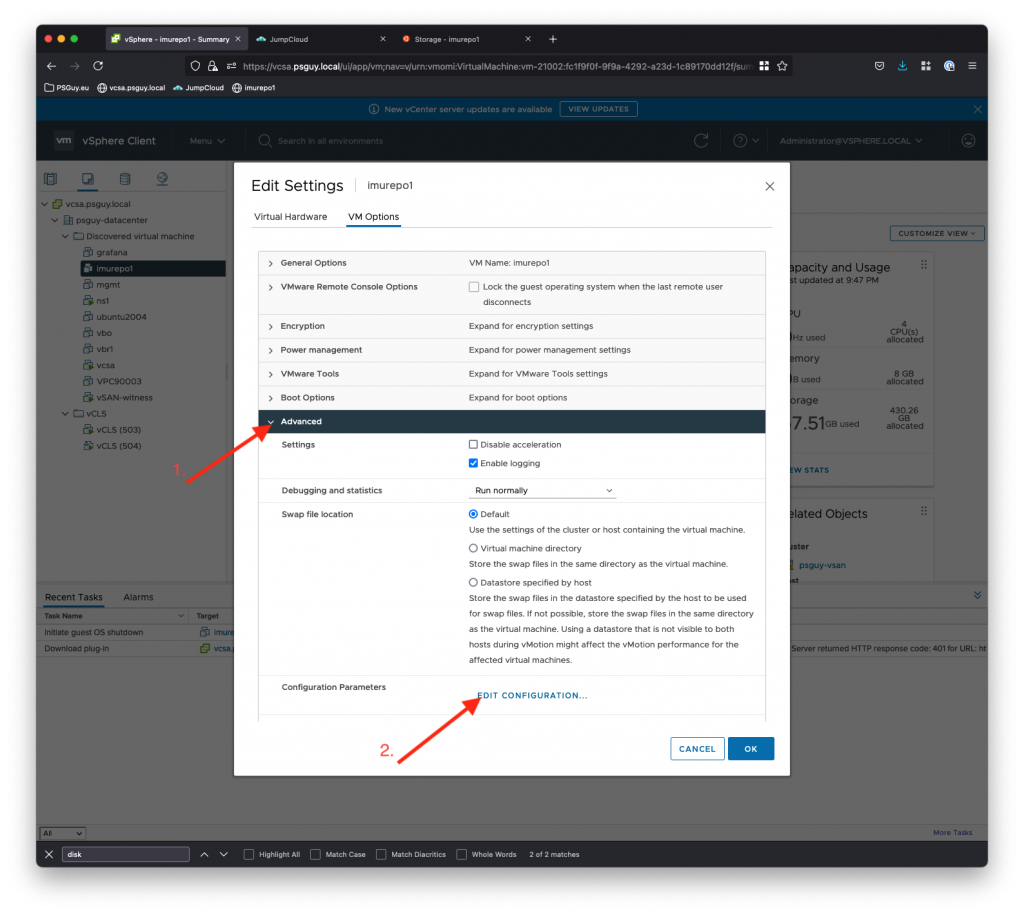The image size is (1024, 915).
Task: Switch to the JumpCloud browser tab
Action: tap(319, 39)
